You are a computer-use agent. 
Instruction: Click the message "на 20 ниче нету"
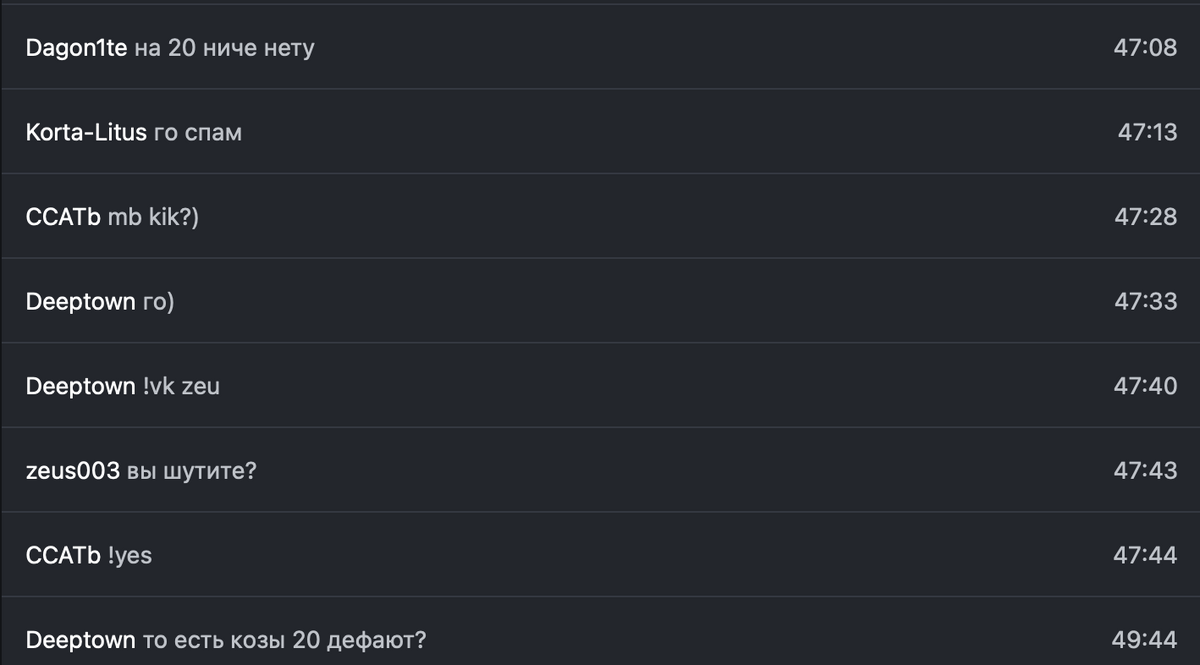[224, 47]
